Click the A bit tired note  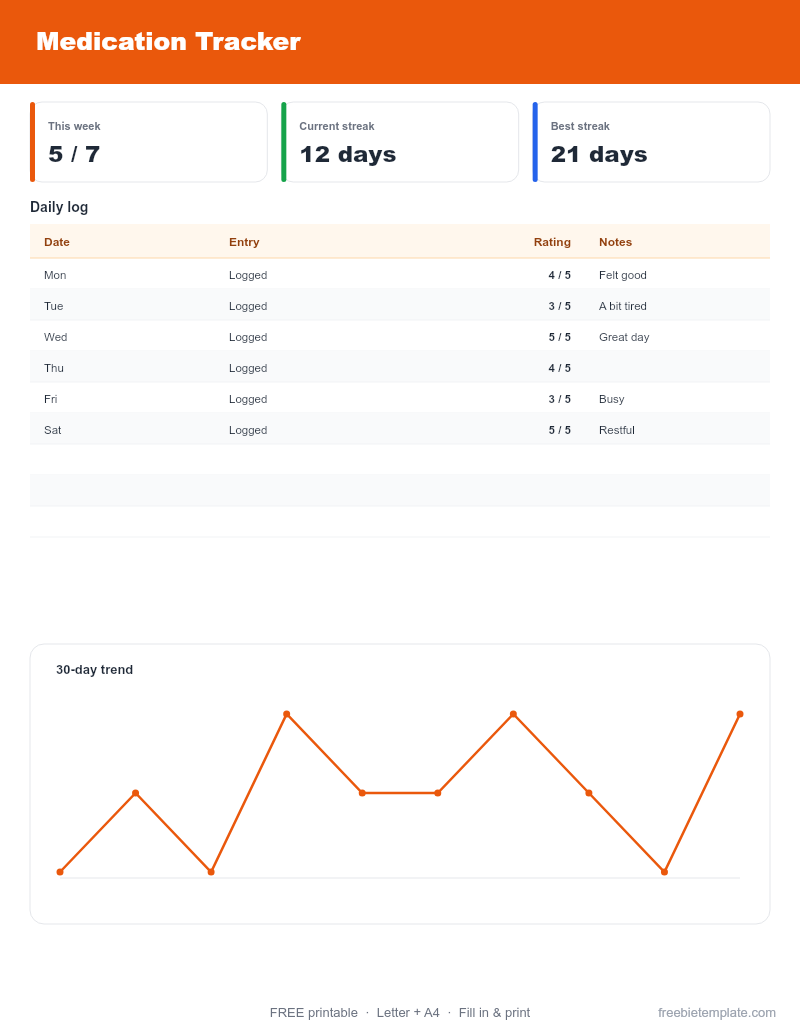tap(622, 306)
